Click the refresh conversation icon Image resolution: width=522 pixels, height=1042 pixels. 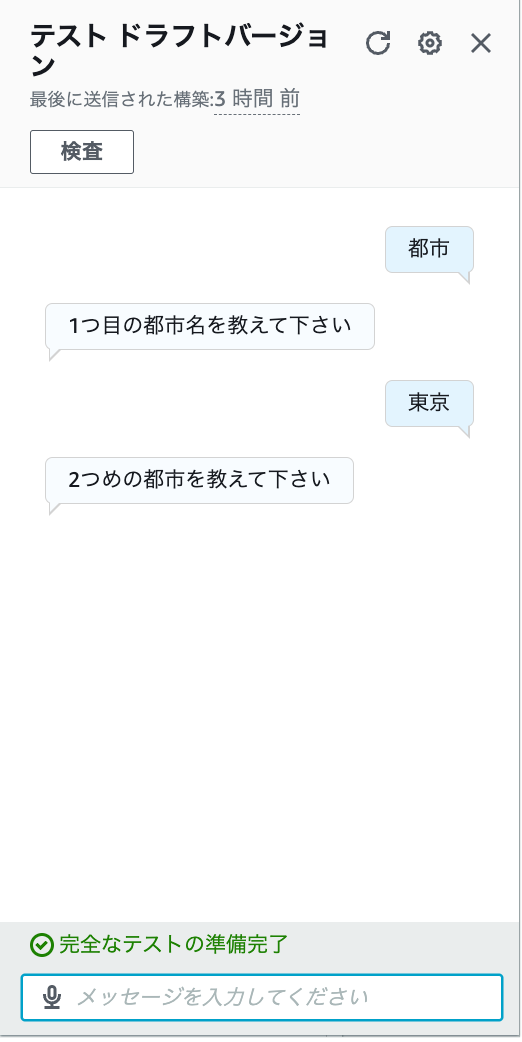[x=378, y=43]
